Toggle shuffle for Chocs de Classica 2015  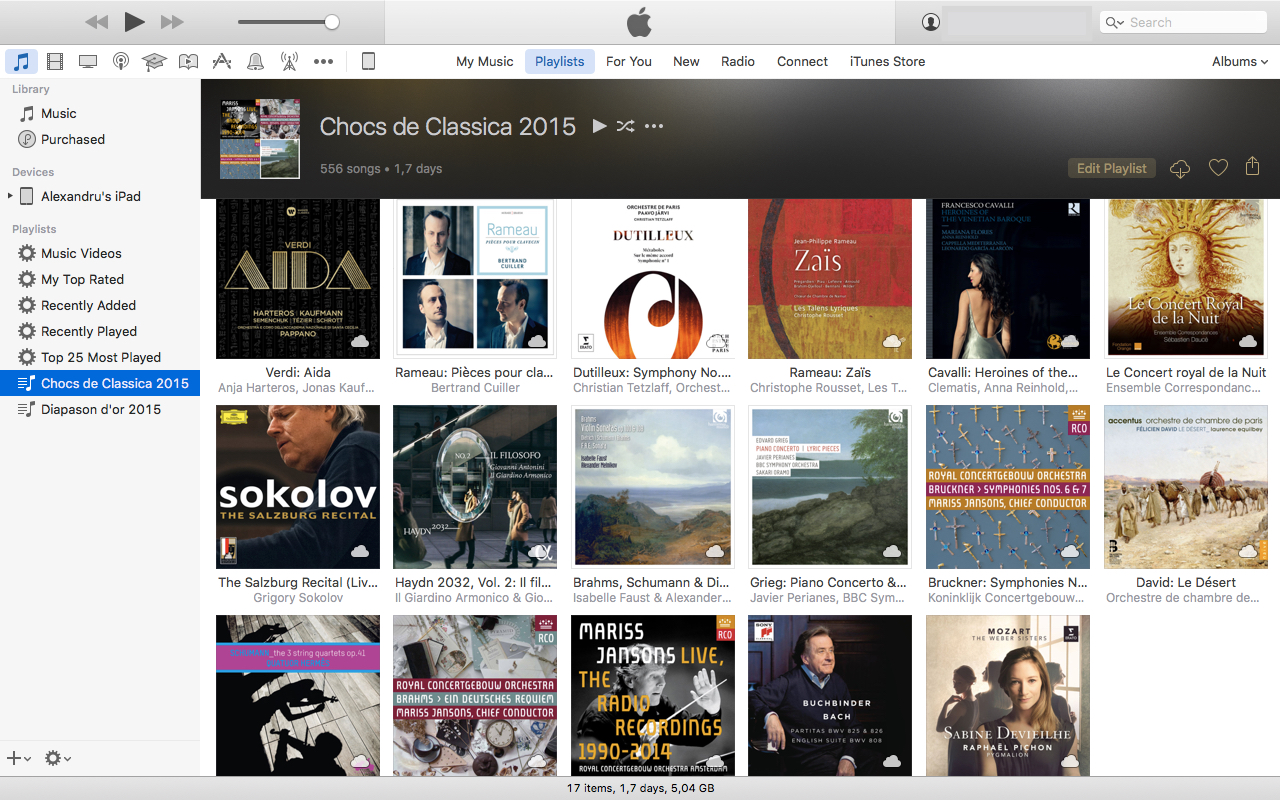625,126
